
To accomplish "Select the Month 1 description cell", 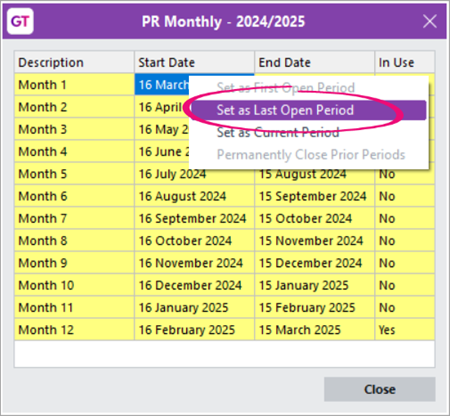I will pos(74,85).
